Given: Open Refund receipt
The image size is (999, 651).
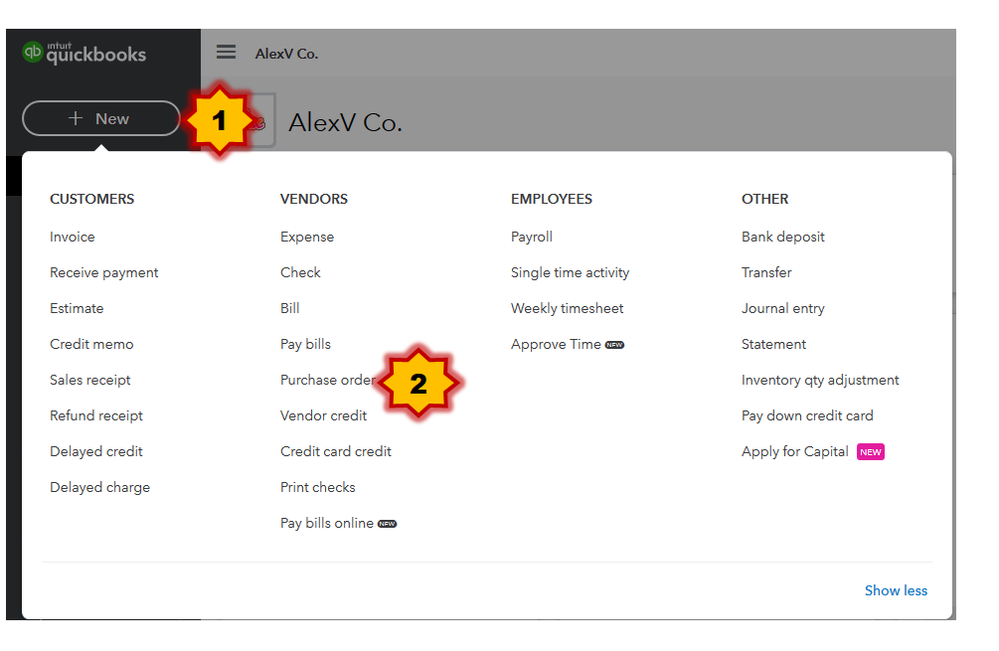Looking at the screenshot, I should coord(96,416).
